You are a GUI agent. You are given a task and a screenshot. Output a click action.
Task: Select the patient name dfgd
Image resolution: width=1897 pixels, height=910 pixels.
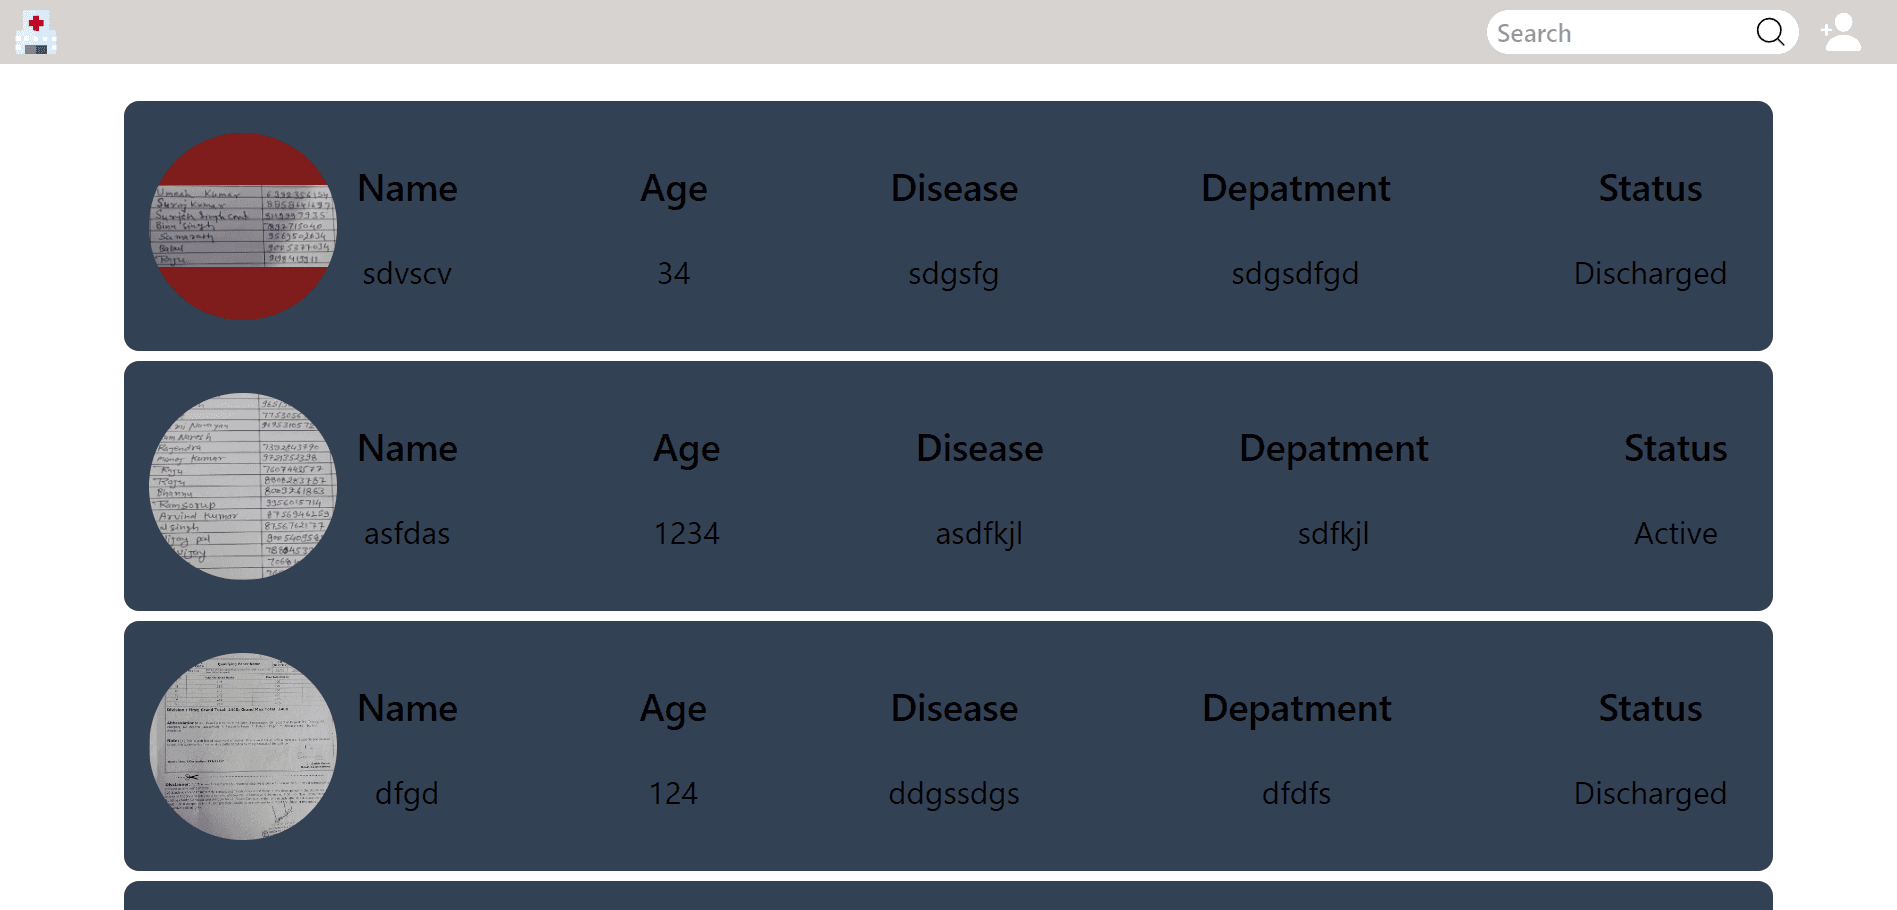click(407, 793)
